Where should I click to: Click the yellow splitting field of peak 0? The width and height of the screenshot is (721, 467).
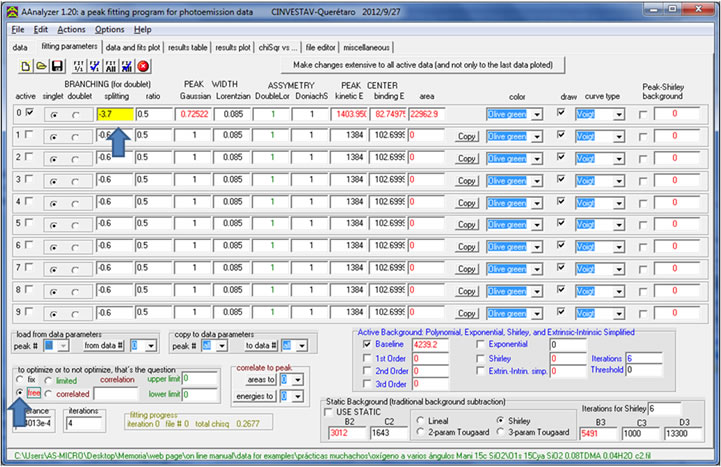pyautogui.click(x=114, y=114)
